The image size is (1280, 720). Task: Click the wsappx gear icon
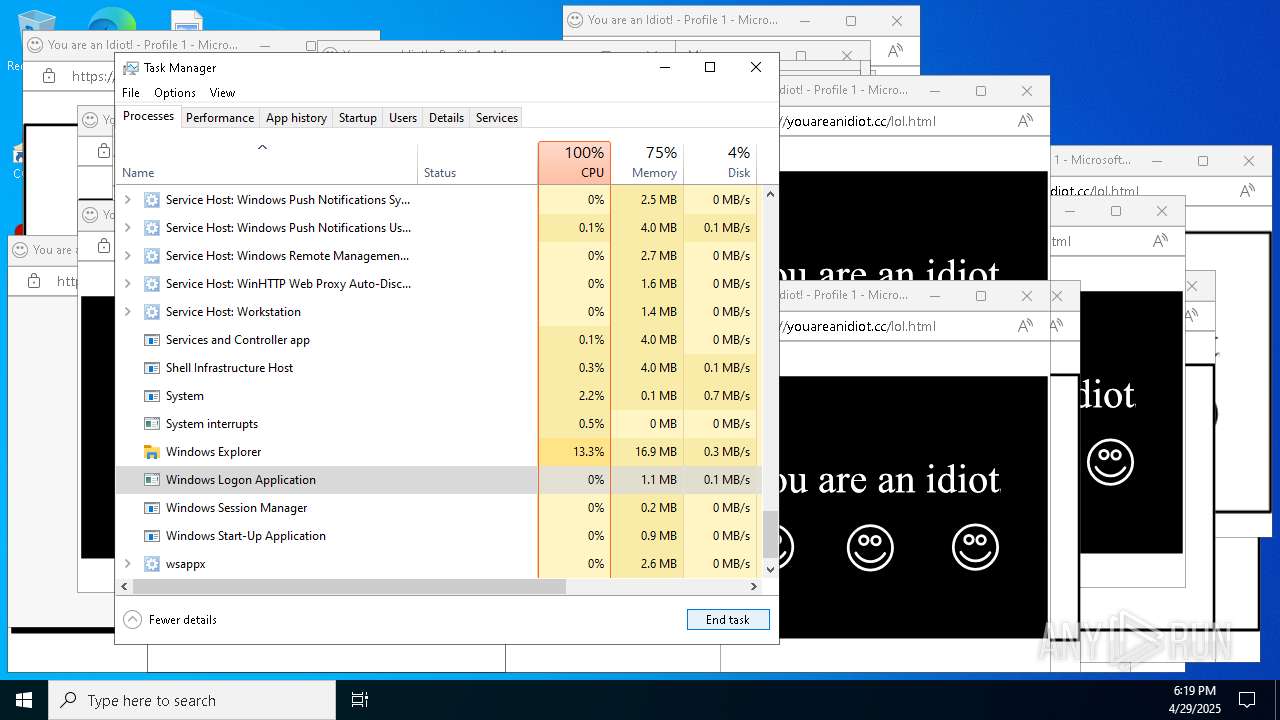coord(152,564)
